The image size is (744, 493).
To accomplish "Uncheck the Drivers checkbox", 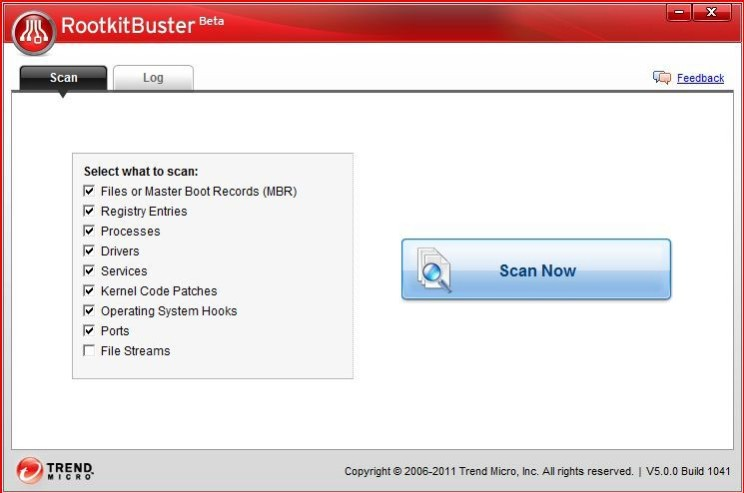I will 89,251.
